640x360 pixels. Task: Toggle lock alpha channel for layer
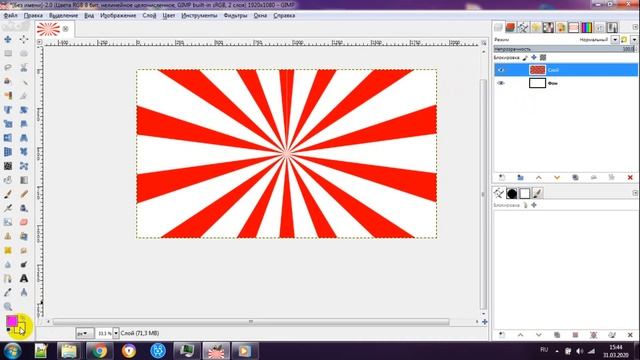pos(543,58)
